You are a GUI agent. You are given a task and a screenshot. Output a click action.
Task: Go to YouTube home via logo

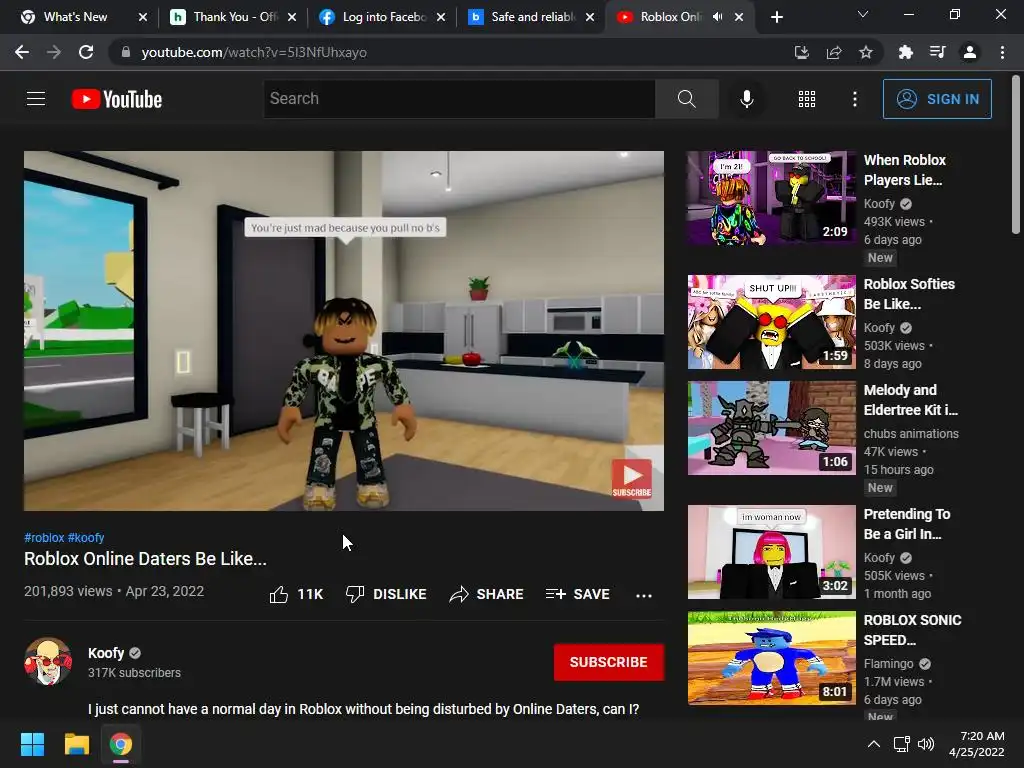tap(117, 99)
